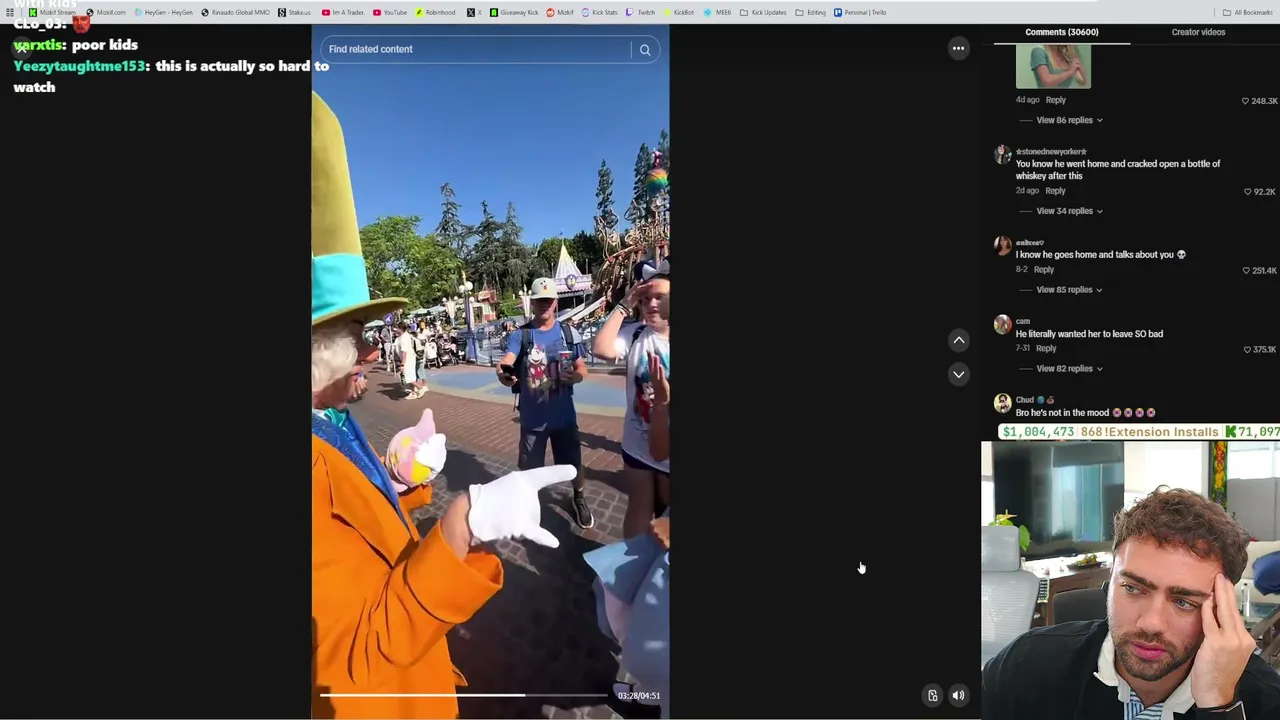Click the search magnifier icon
Image resolution: width=1280 pixels, height=720 pixels.
[x=645, y=49]
